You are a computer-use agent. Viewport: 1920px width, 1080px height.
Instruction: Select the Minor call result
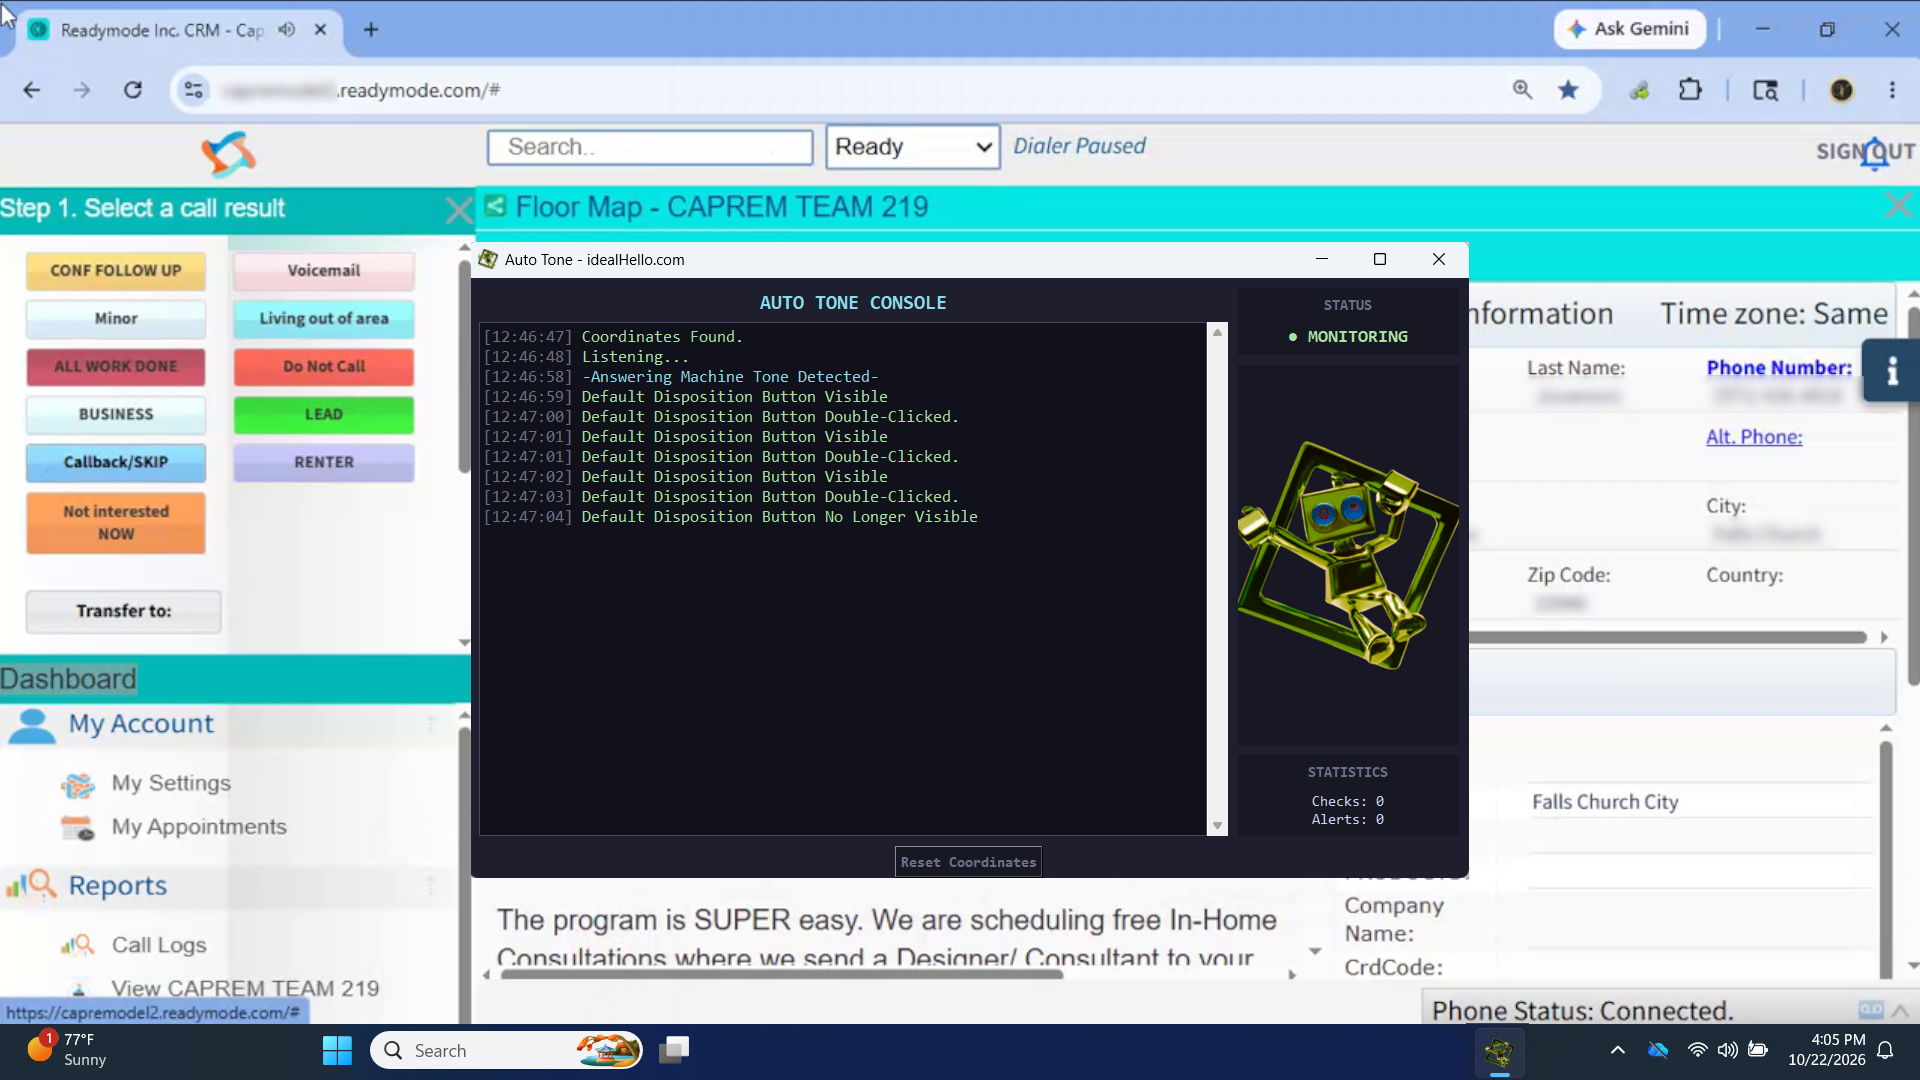coord(116,318)
